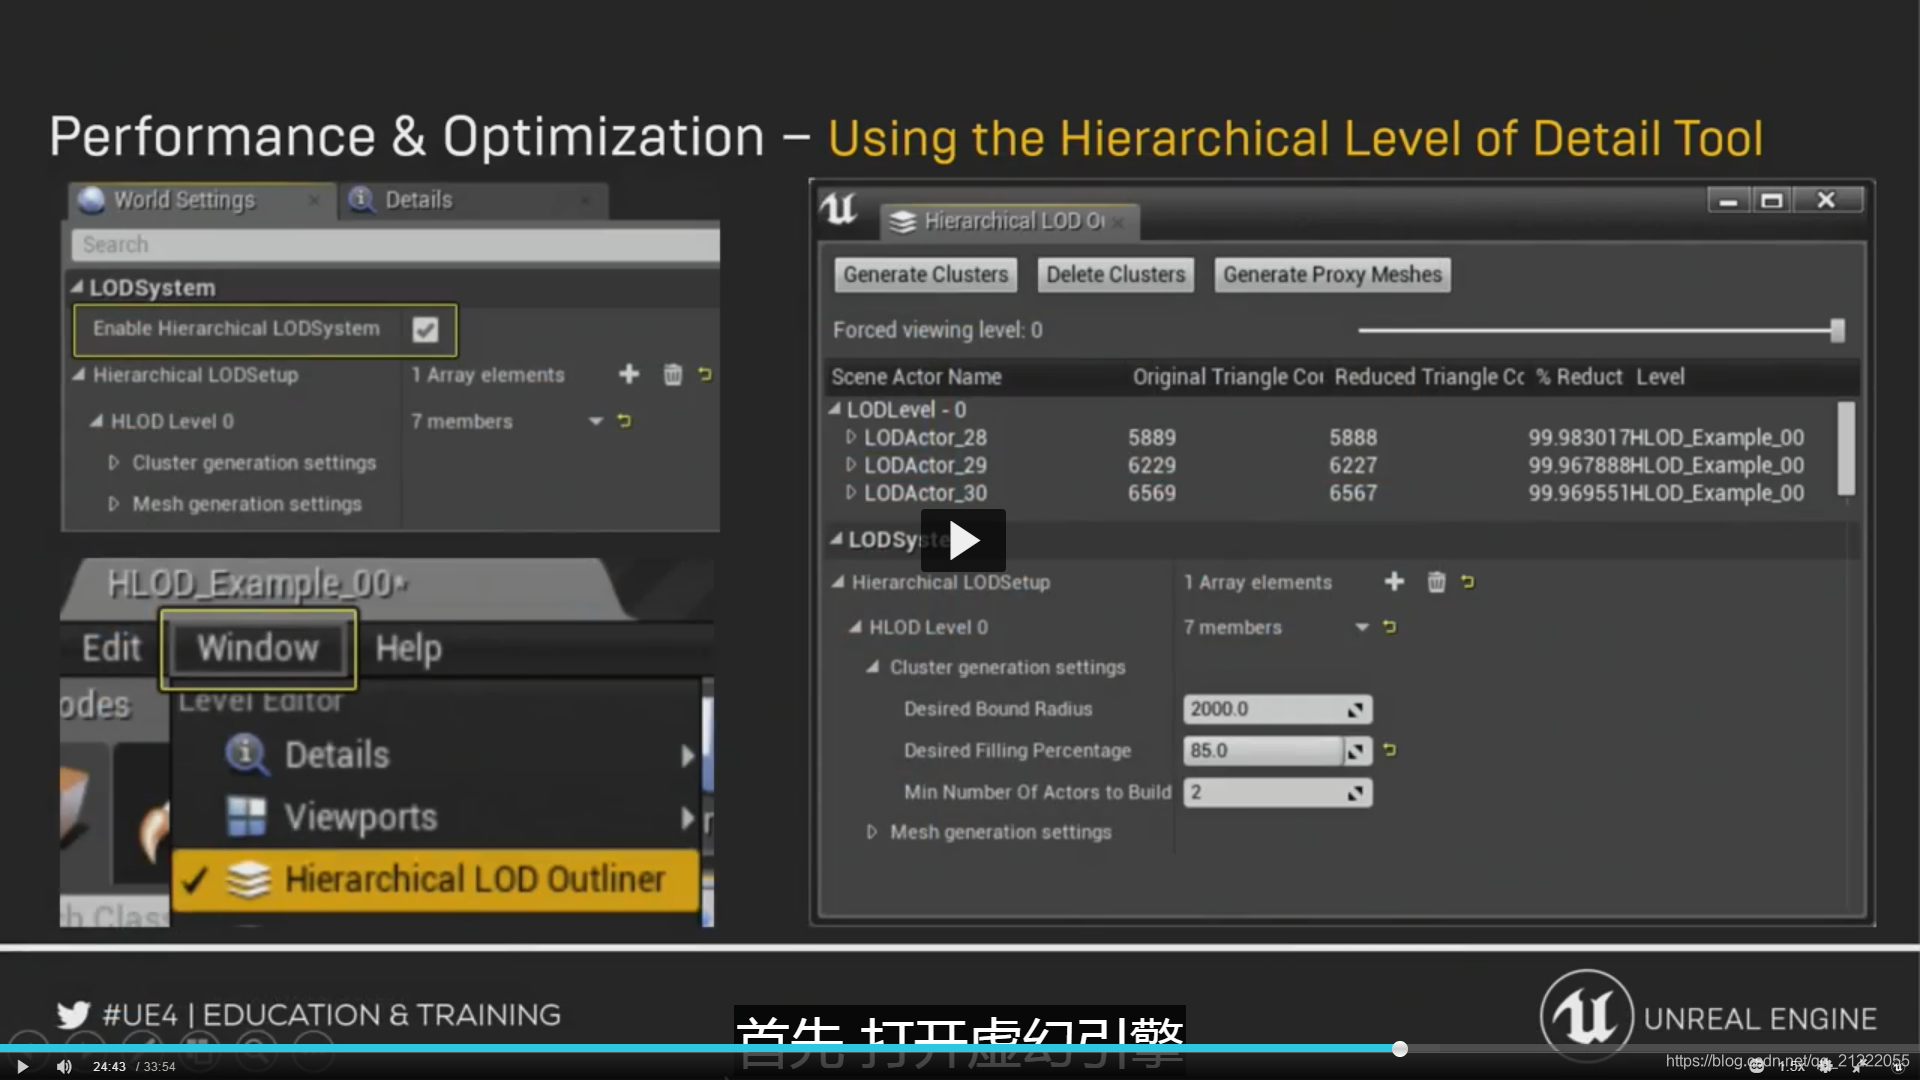Click trash icon beside World Settings array elements

pos(672,374)
